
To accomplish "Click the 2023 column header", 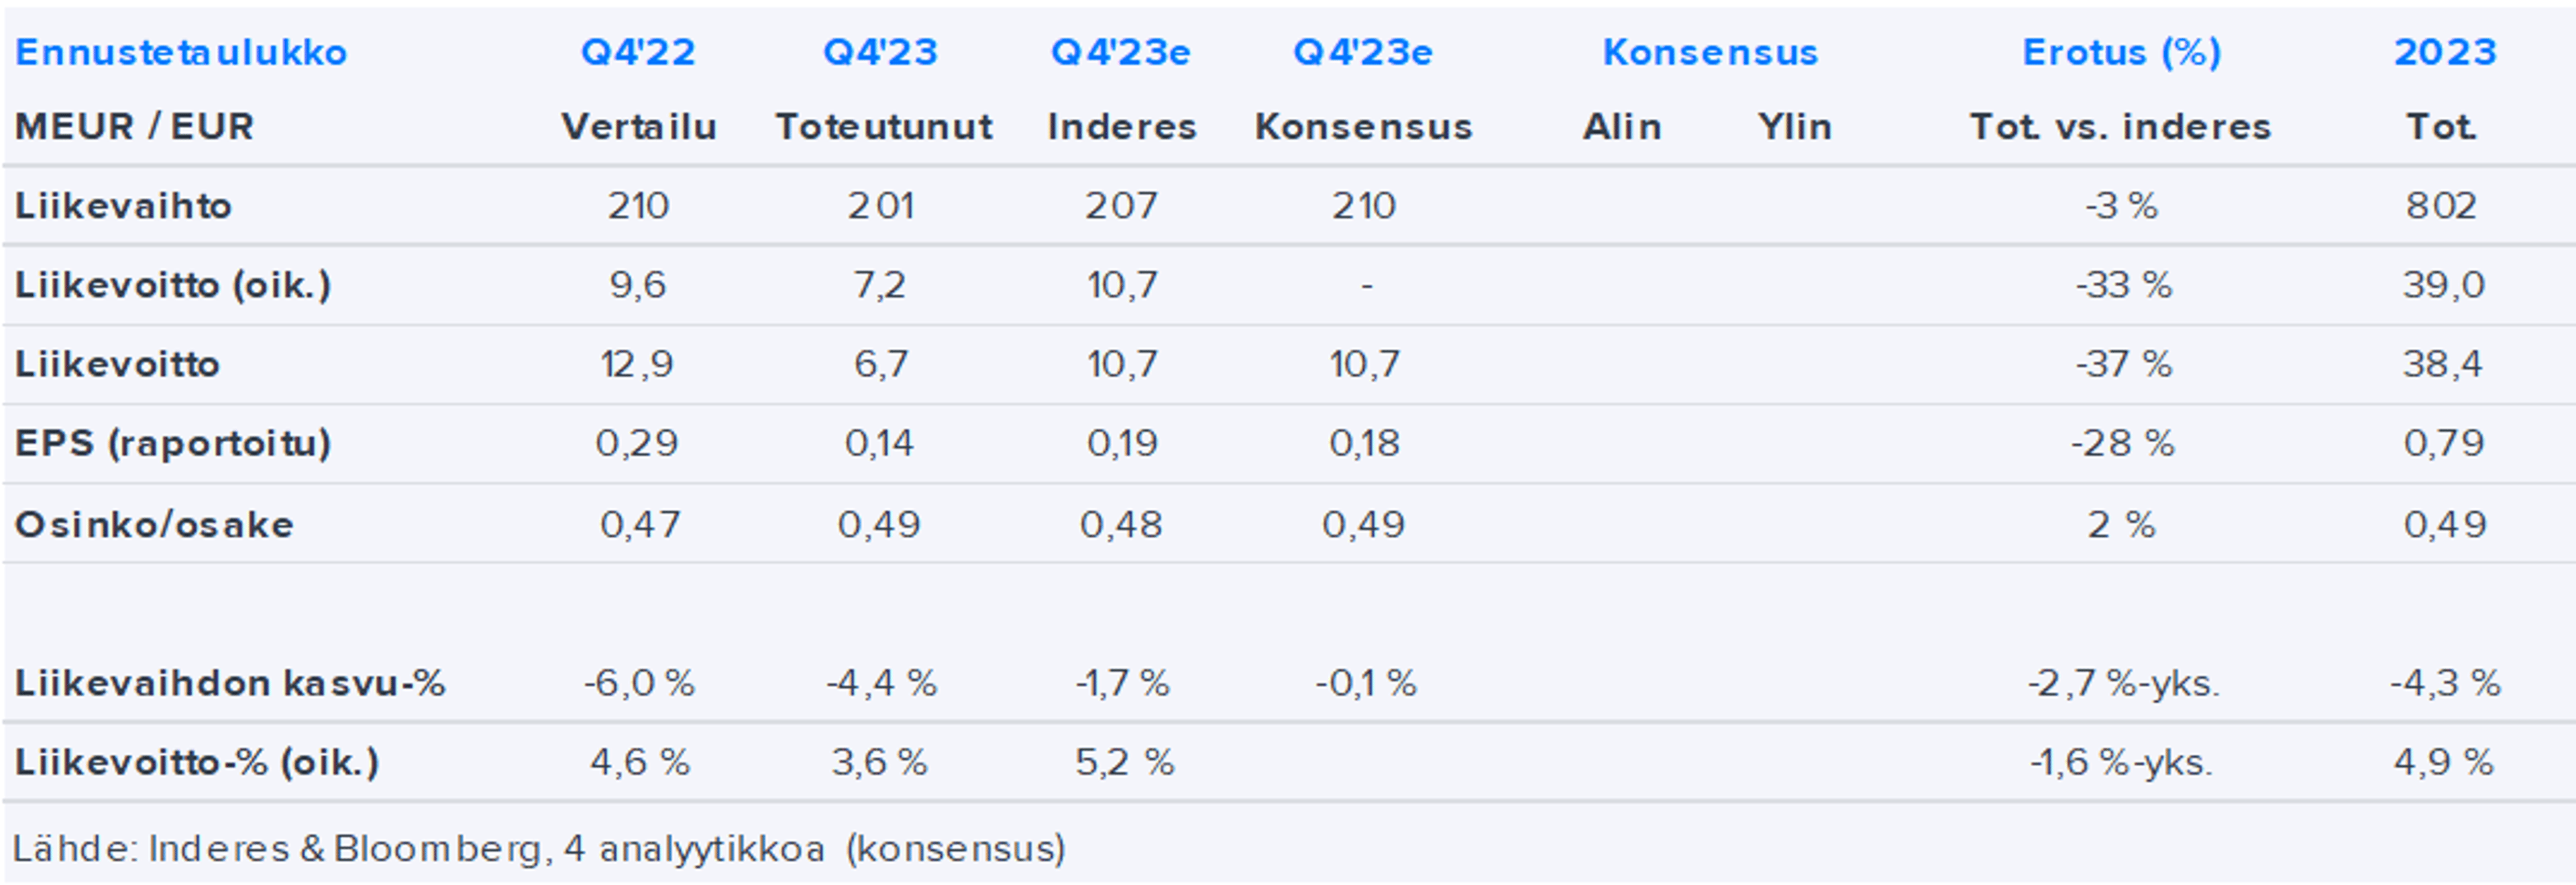I will 2444,52.
